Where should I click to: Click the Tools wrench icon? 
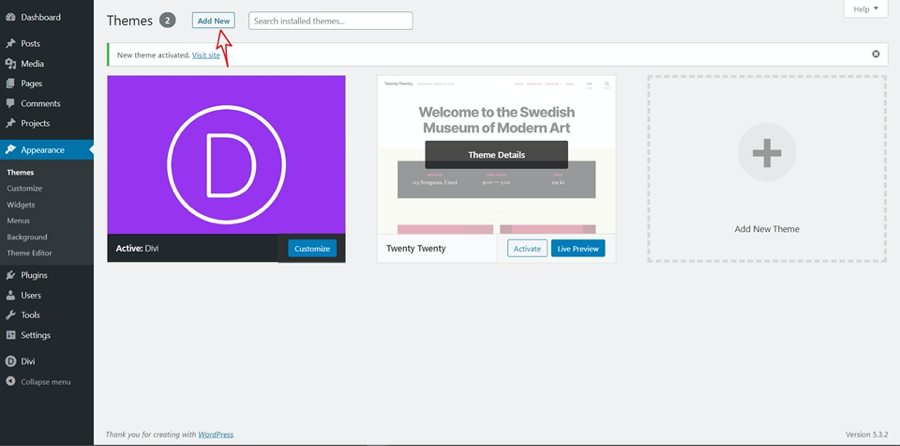point(10,315)
